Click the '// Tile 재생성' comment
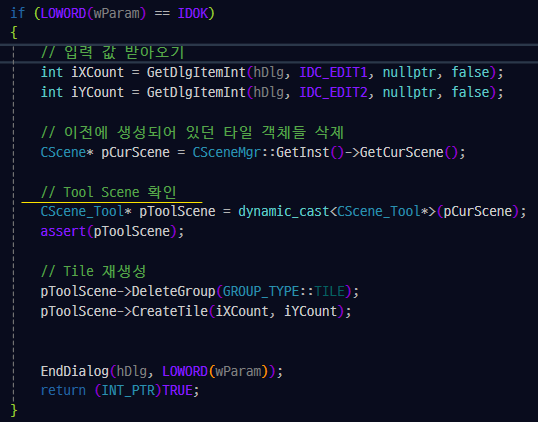 pos(94,271)
